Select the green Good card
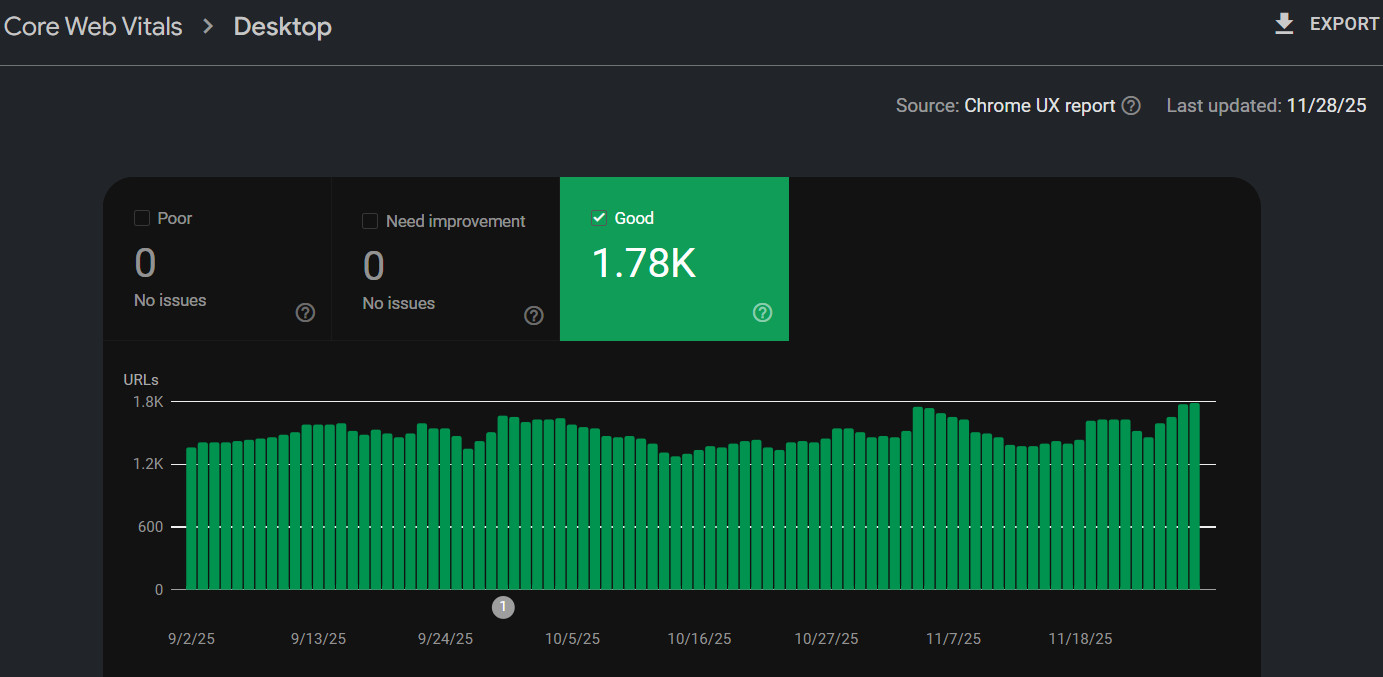Screen dimensions: 1383x677 (675, 258)
